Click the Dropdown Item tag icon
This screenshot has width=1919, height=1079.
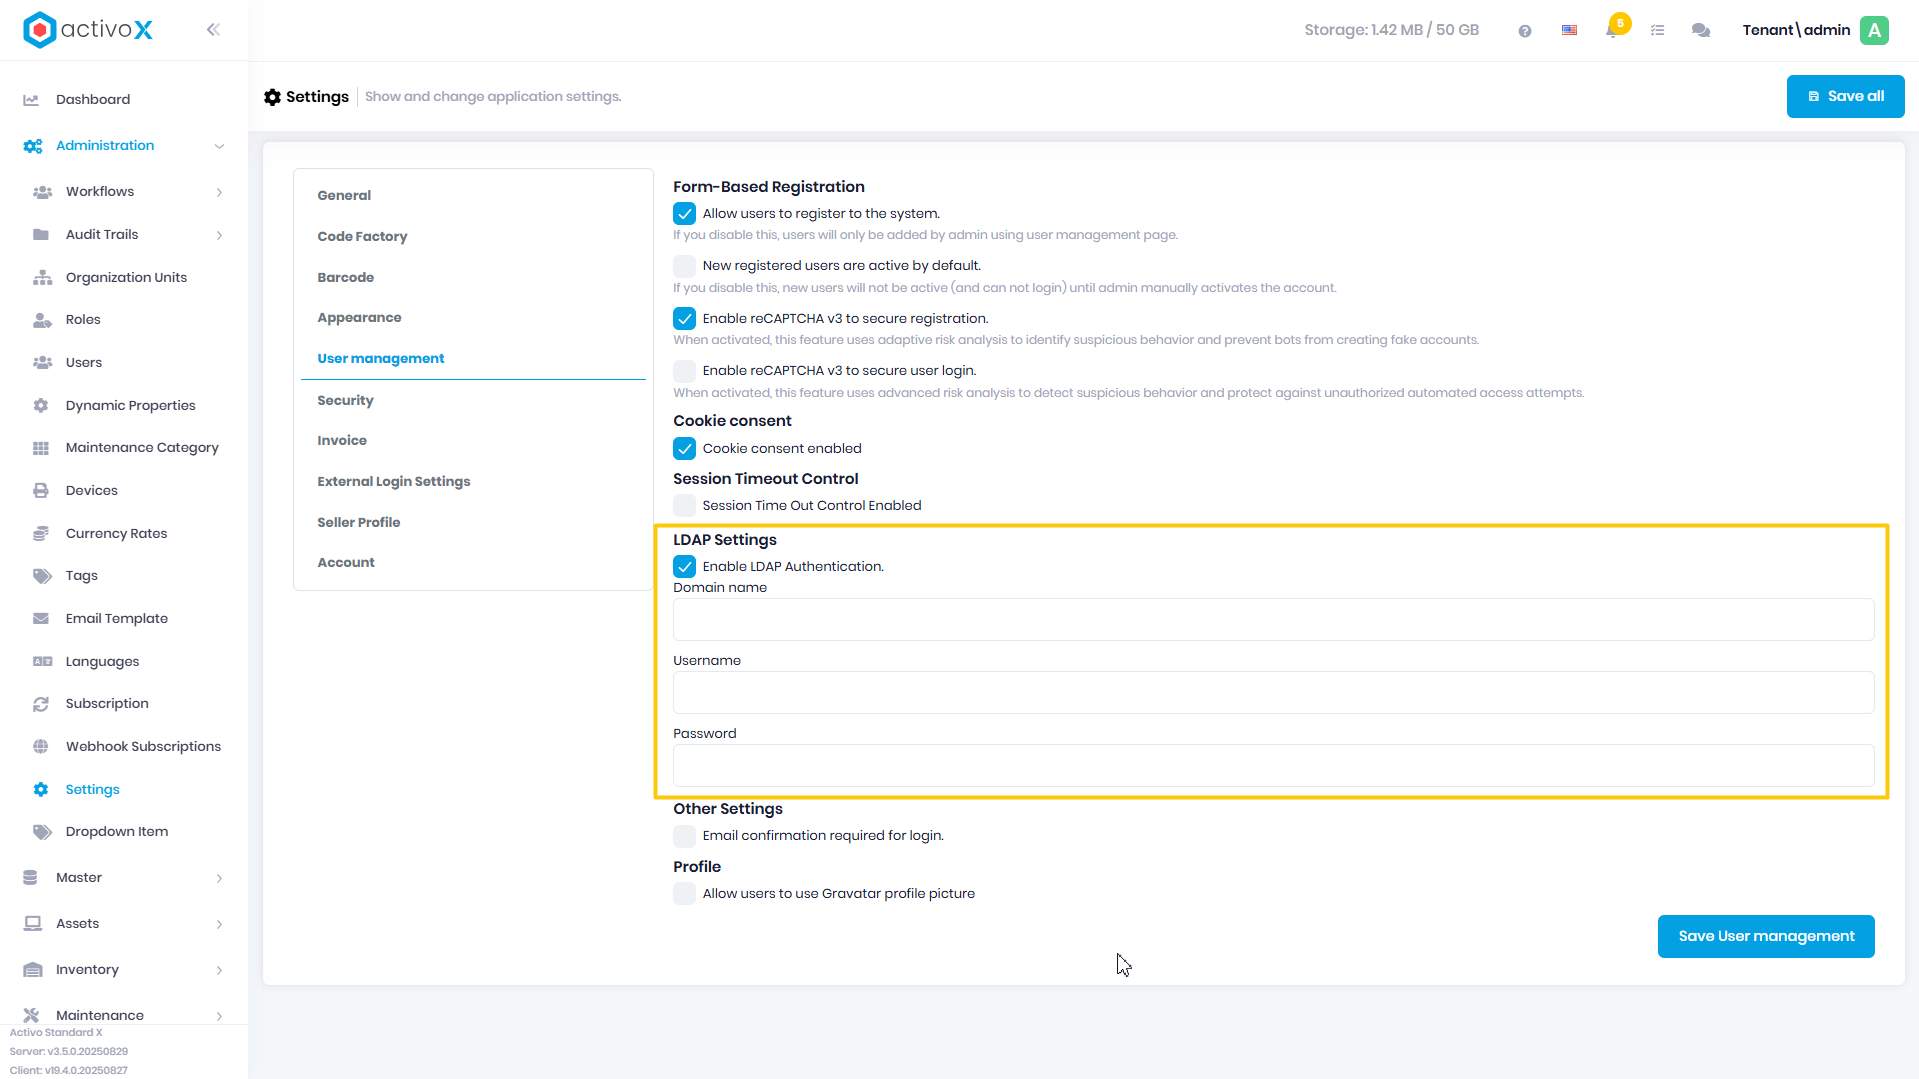[42, 832]
